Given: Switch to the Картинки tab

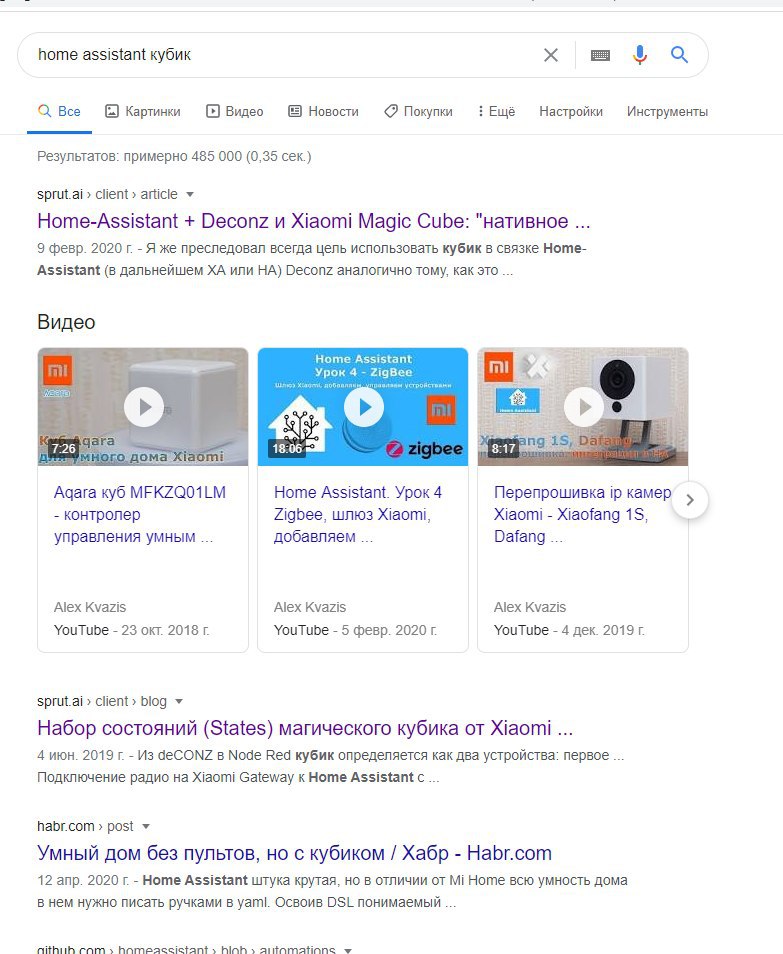Looking at the screenshot, I should click(x=143, y=111).
